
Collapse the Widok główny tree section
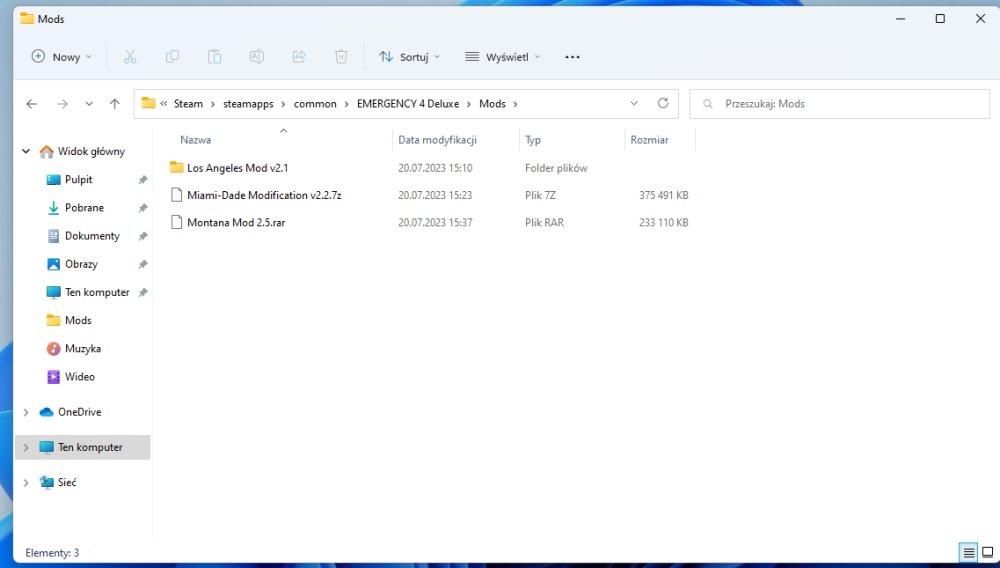(26, 152)
